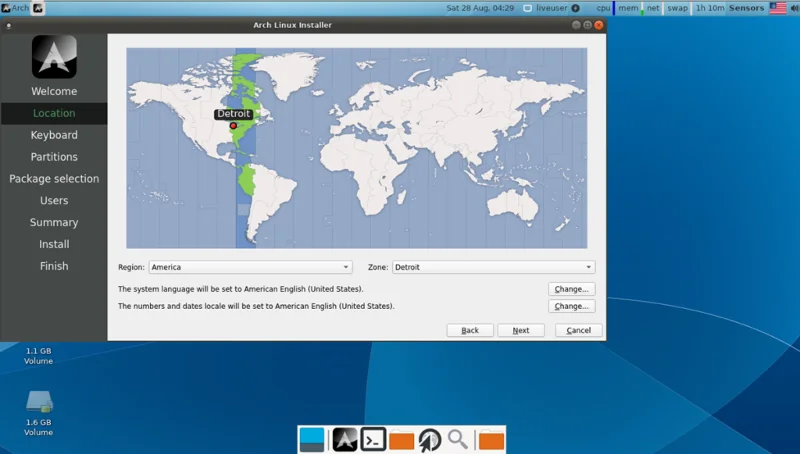Minimize the Arch Linux Installer window
The width and height of the screenshot is (800, 454).
(x=576, y=25)
